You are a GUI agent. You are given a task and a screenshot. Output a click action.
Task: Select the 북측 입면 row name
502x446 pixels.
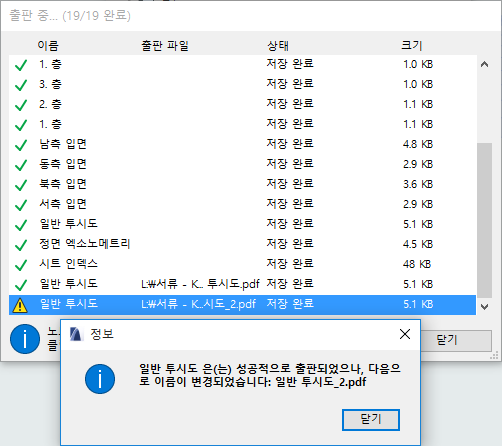[63, 184]
